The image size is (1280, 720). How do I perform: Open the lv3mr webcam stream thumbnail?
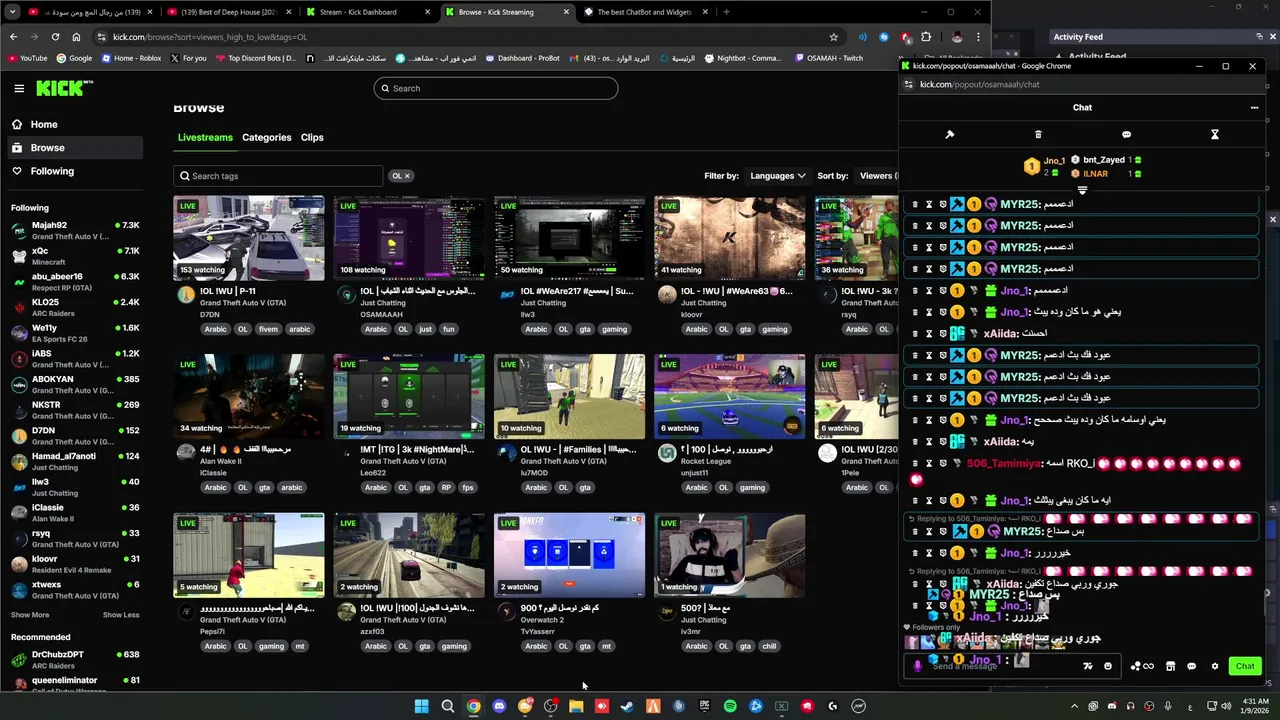730,555
